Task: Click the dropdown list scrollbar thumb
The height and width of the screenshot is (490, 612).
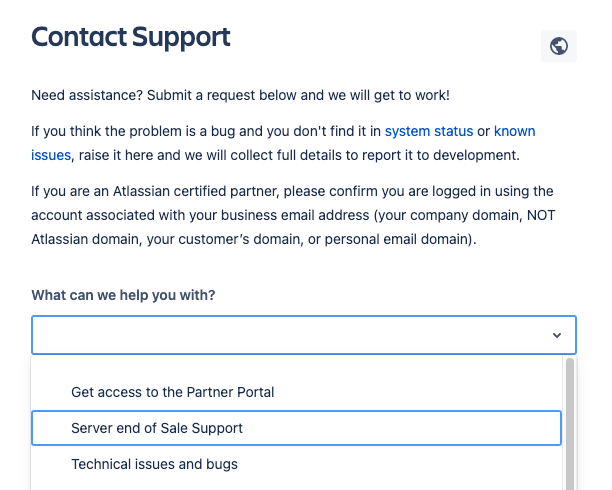Action: tap(569, 424)
